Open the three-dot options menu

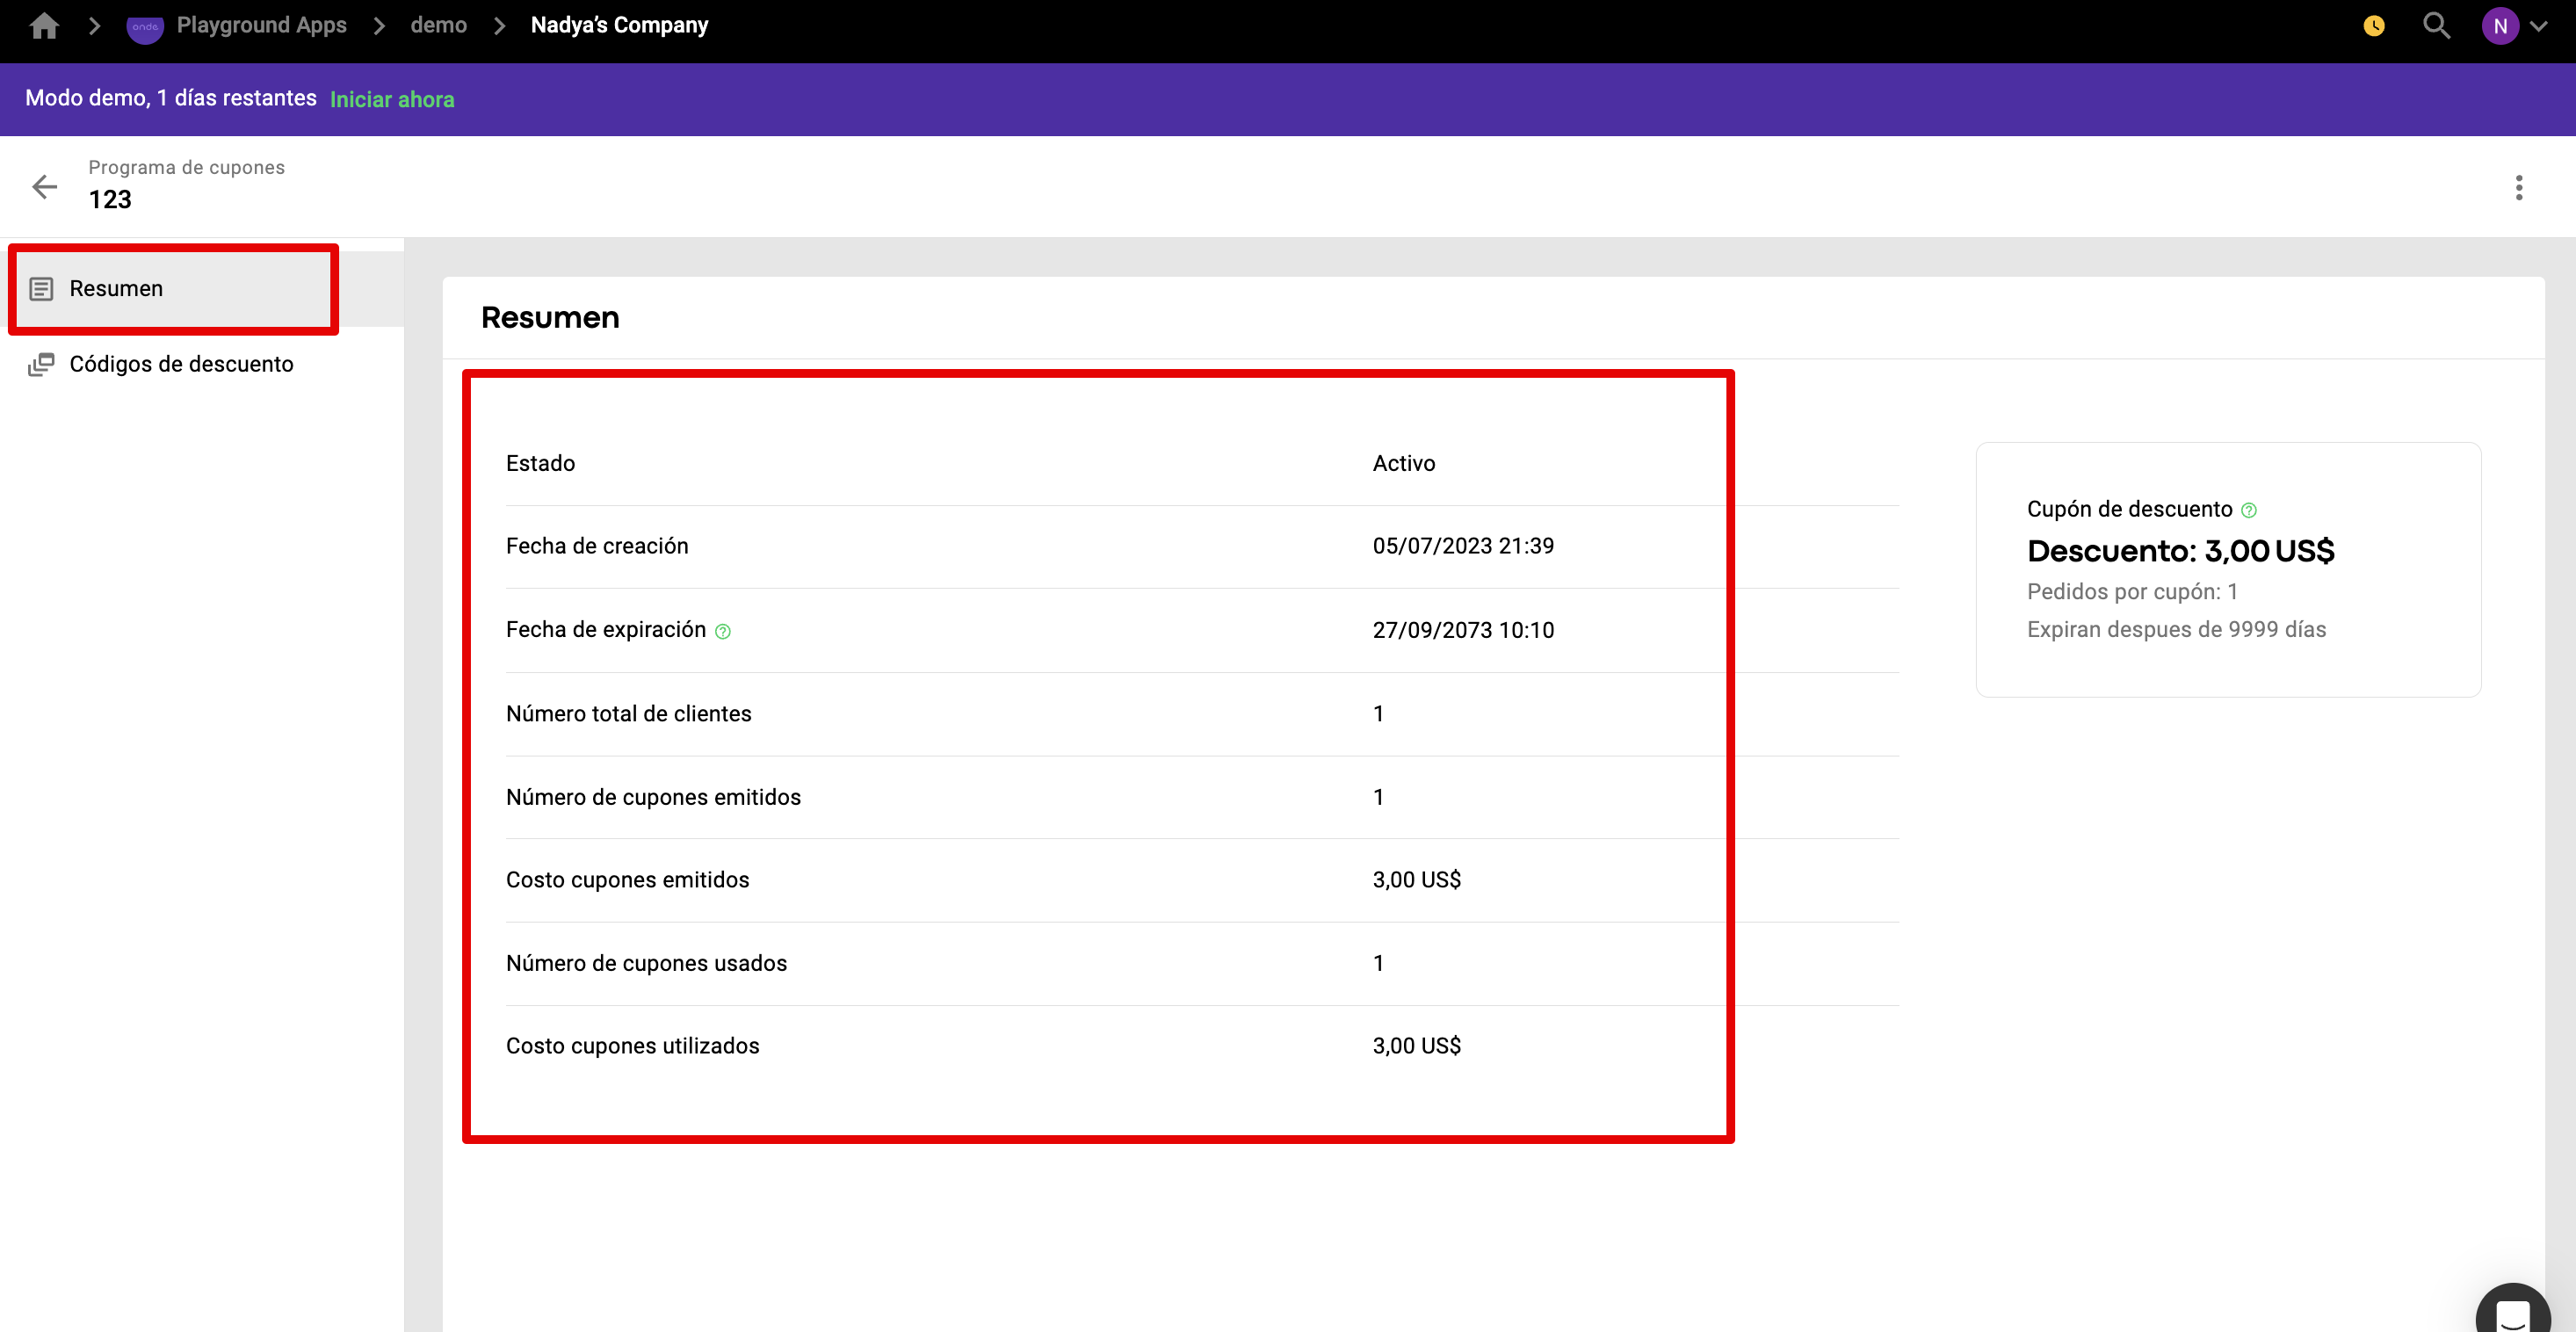point(2518,187)
